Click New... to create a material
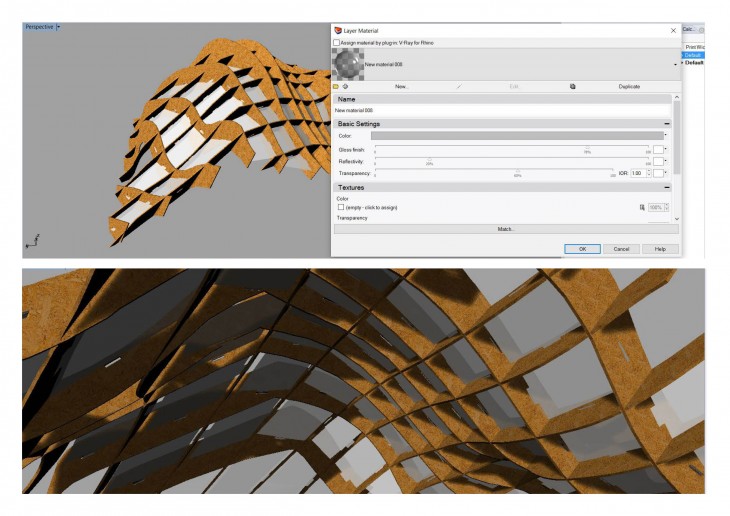Image resolution: width=730 pixels, height=516 pixels. pos(401,87)
